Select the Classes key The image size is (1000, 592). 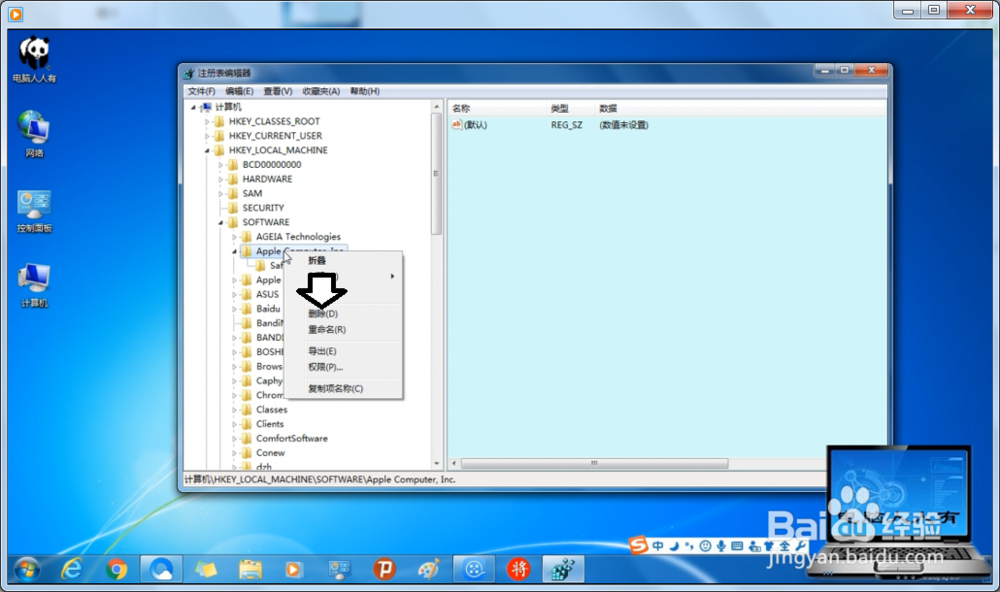272,410
